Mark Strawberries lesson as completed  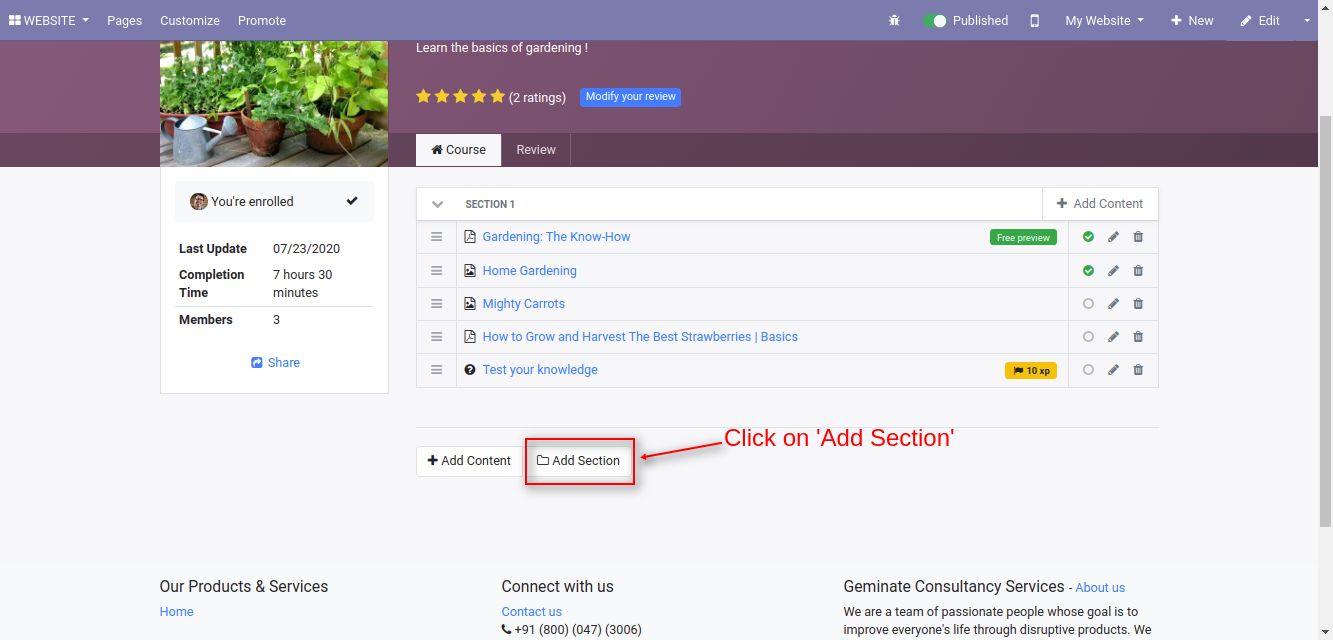tap(1088, 337)
